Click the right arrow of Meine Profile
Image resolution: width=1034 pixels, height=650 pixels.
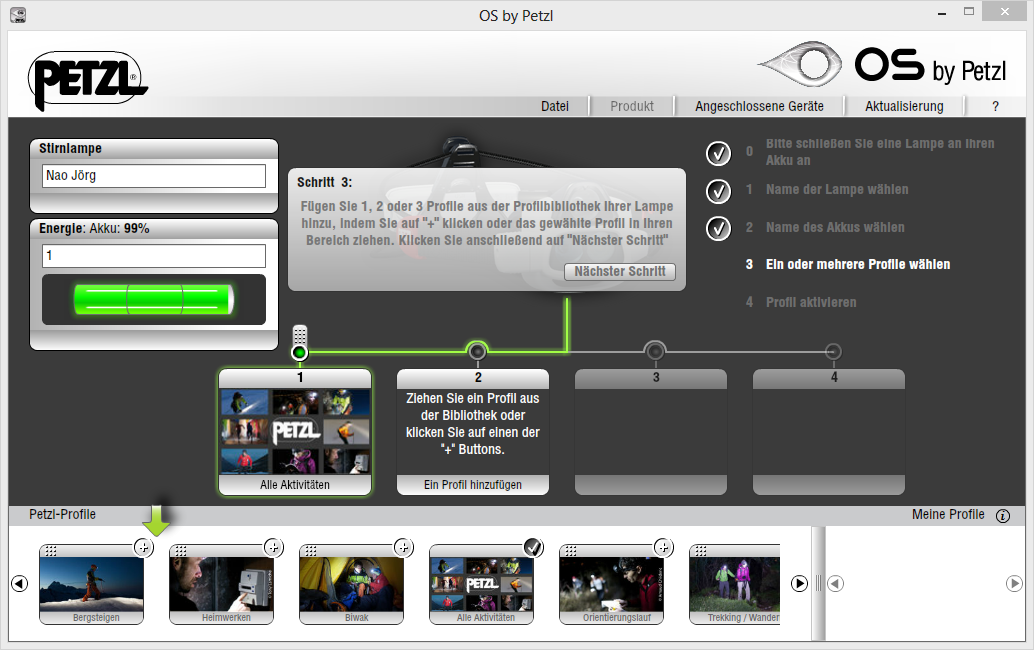click(x=1014, y=583)
